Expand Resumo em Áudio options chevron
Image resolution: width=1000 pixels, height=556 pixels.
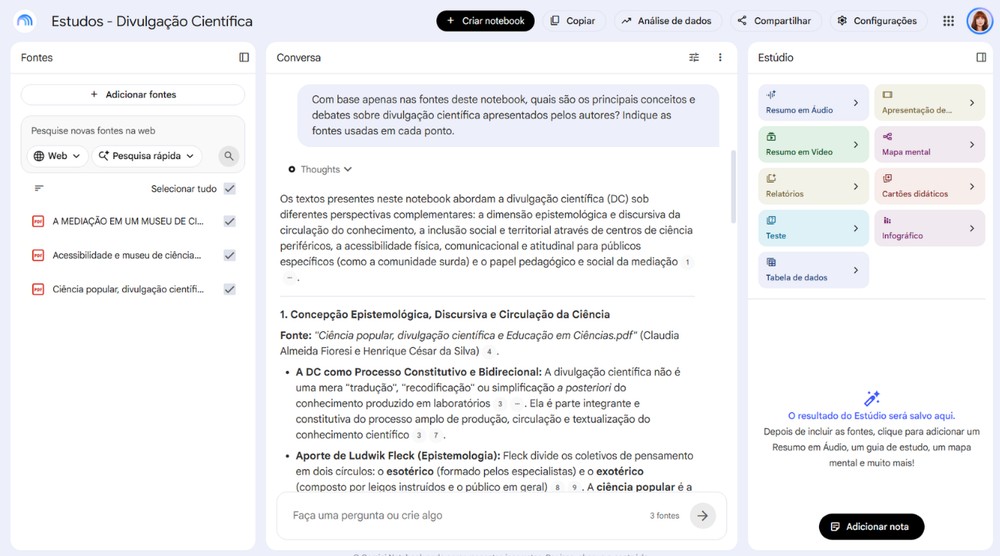(856, 103)
